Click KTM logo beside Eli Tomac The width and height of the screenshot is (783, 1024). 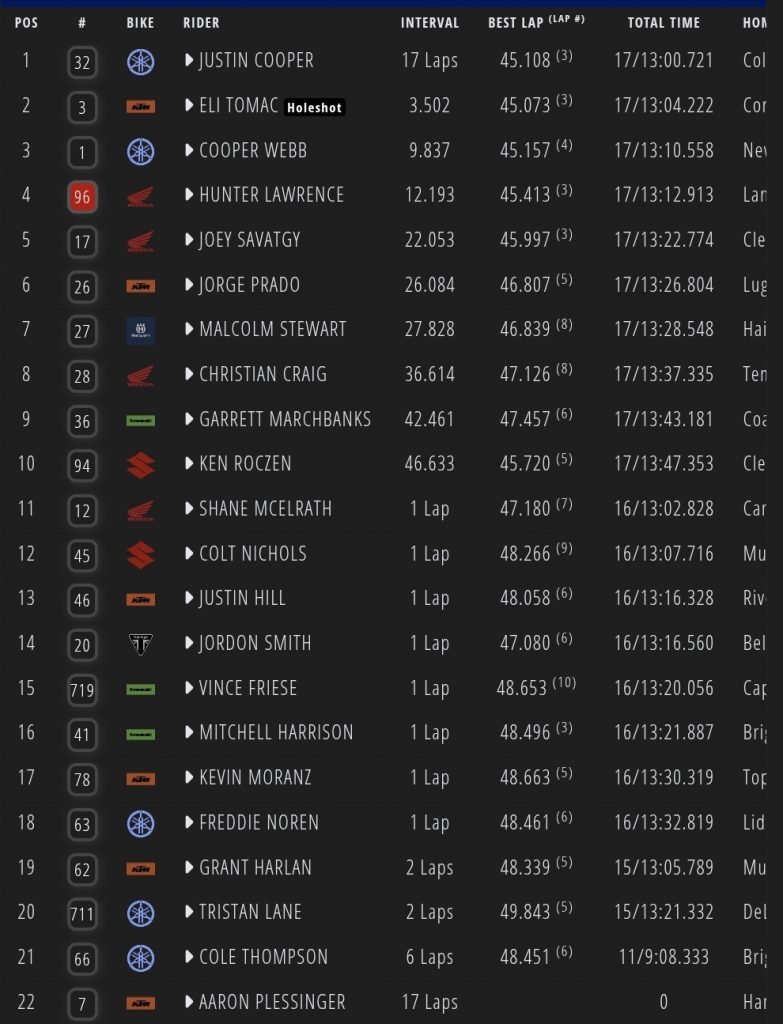(141, 107)
